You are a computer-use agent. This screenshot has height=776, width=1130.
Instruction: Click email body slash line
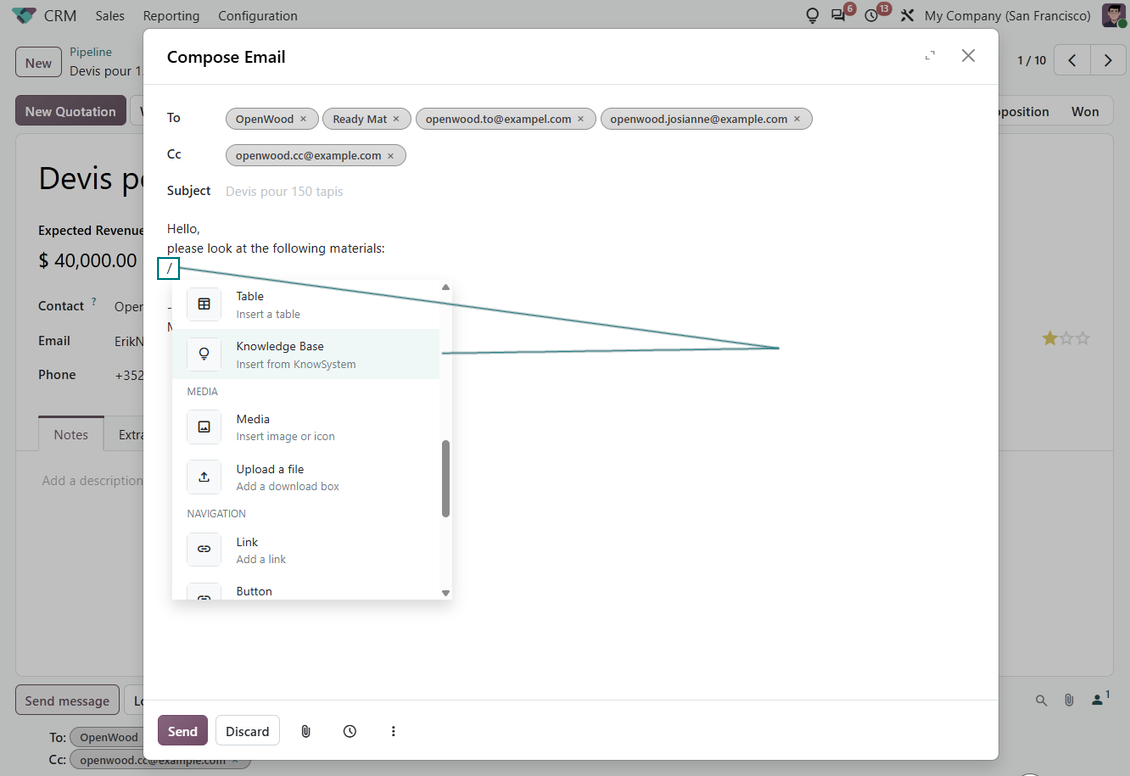coord(169,269)
